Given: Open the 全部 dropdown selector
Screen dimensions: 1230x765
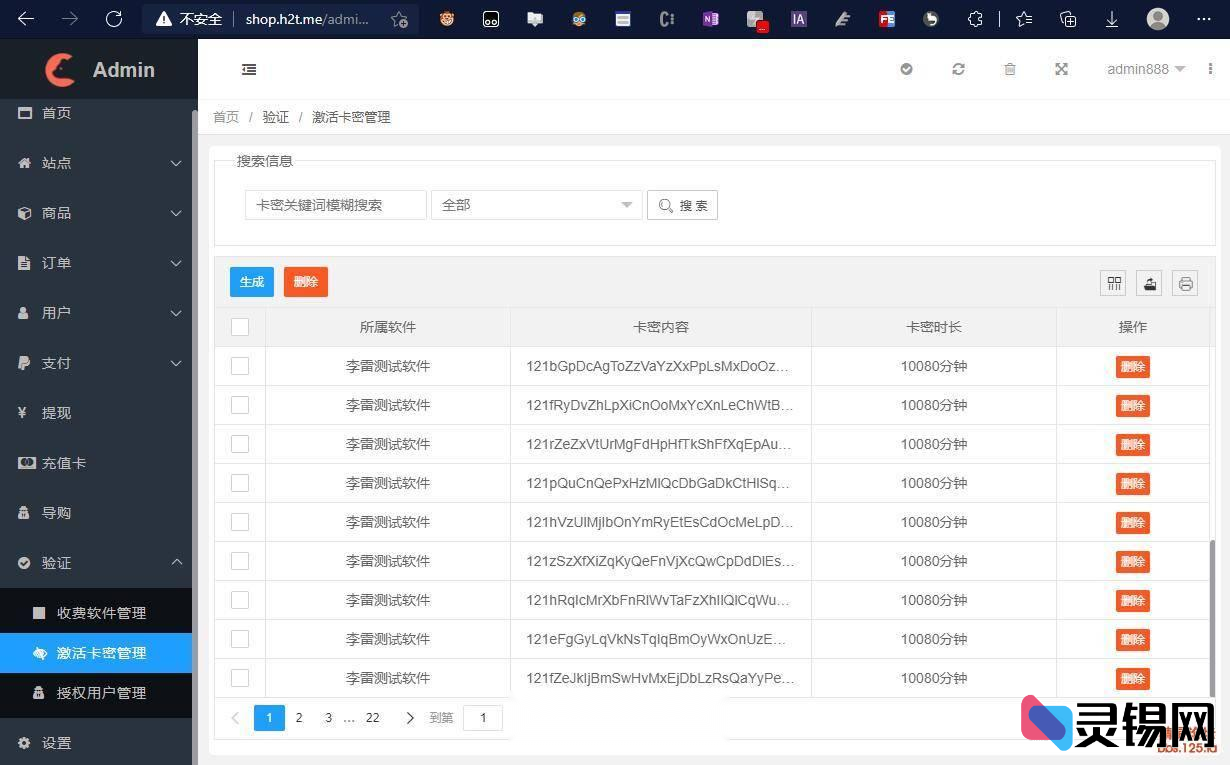Looking at the screenshot, I should click(x=536, y=205).
